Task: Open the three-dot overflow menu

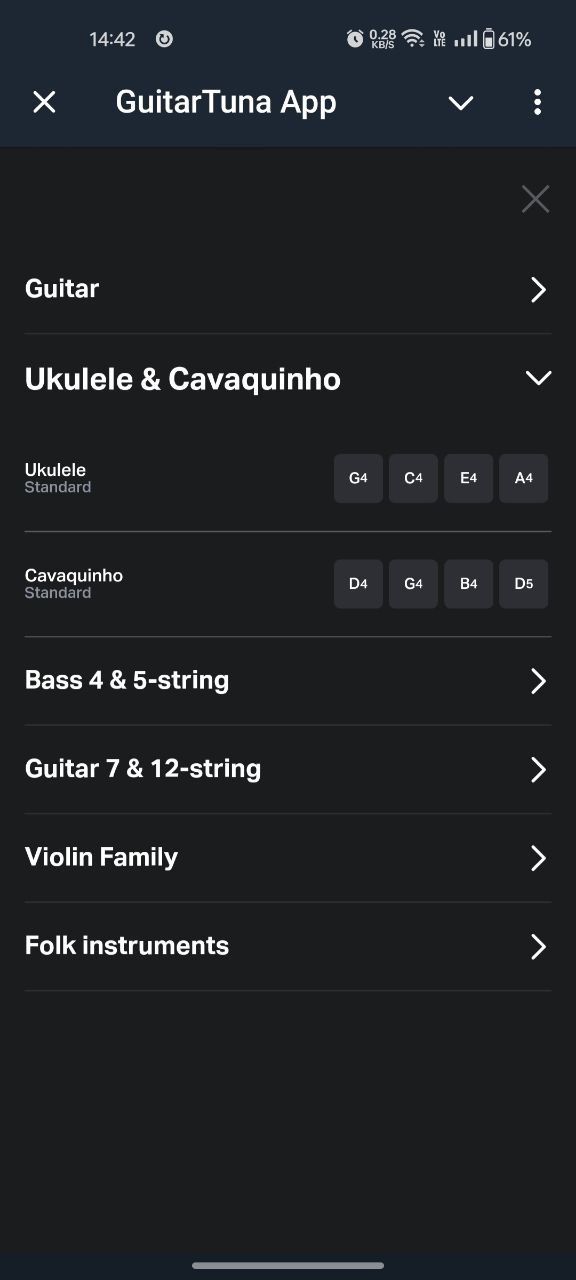Action: [537, 102]
